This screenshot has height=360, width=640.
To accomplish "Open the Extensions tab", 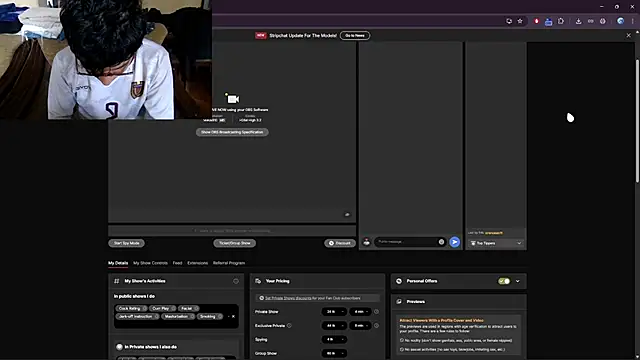I will 198,263.
